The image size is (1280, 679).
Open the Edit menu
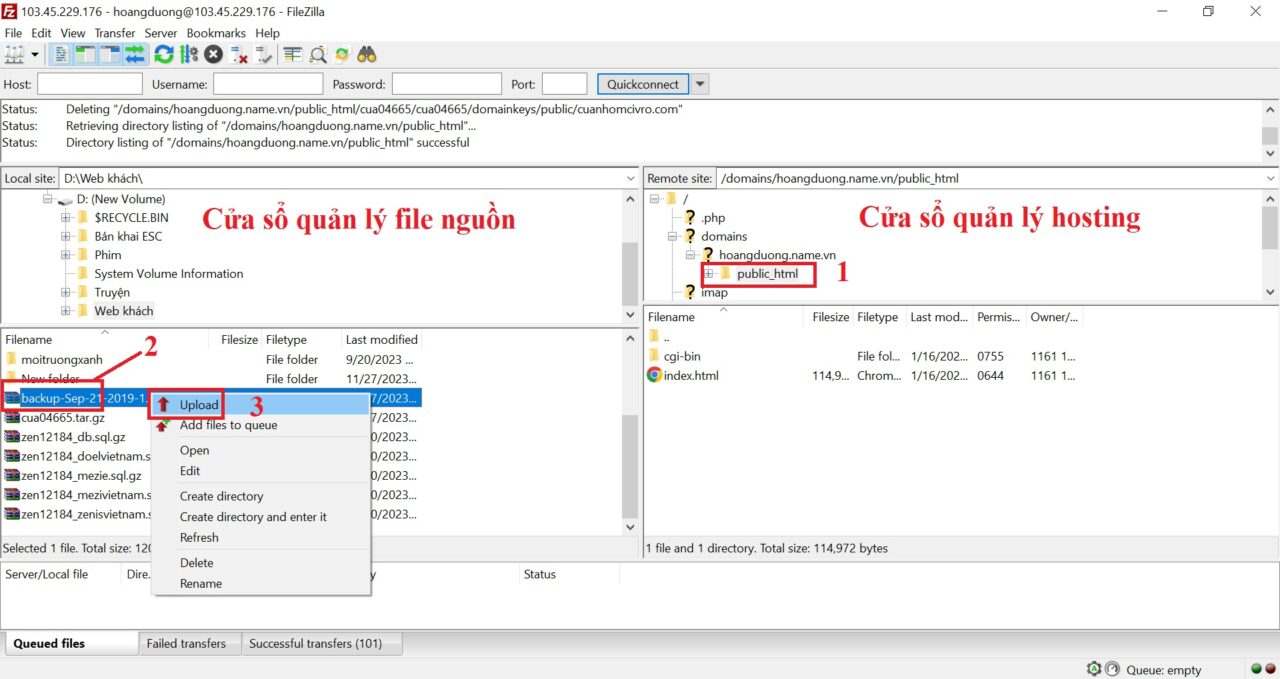tap(41, 33)
